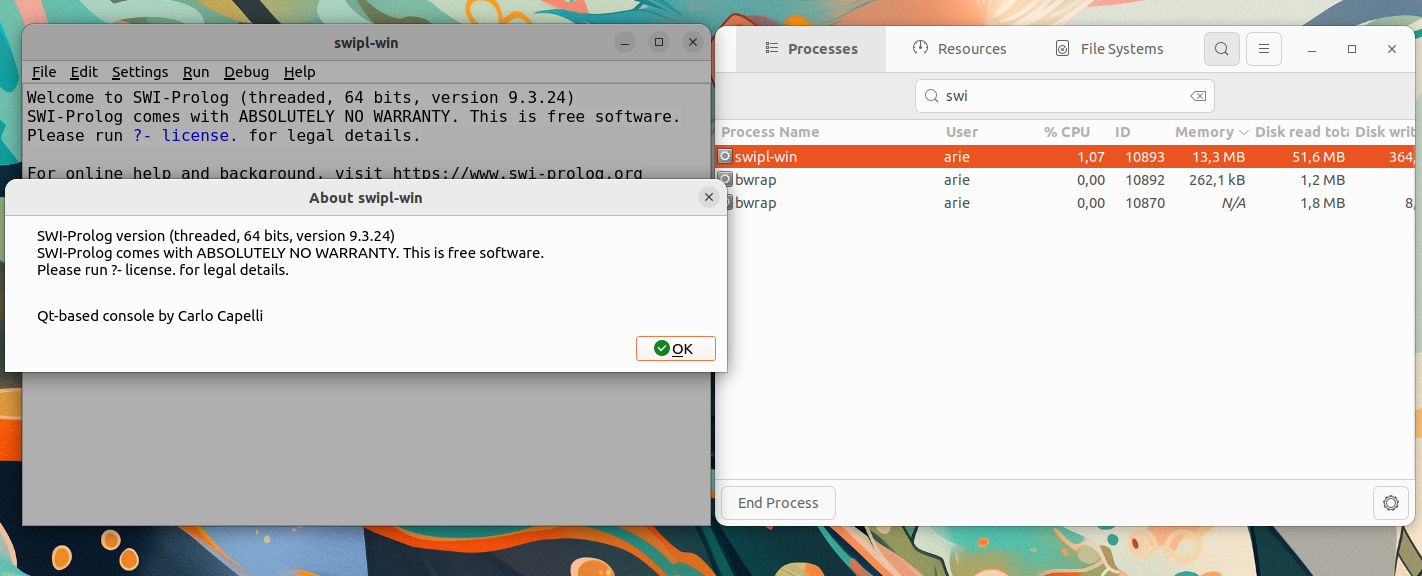Sort by the Disk read total column

coord(1301,132)
